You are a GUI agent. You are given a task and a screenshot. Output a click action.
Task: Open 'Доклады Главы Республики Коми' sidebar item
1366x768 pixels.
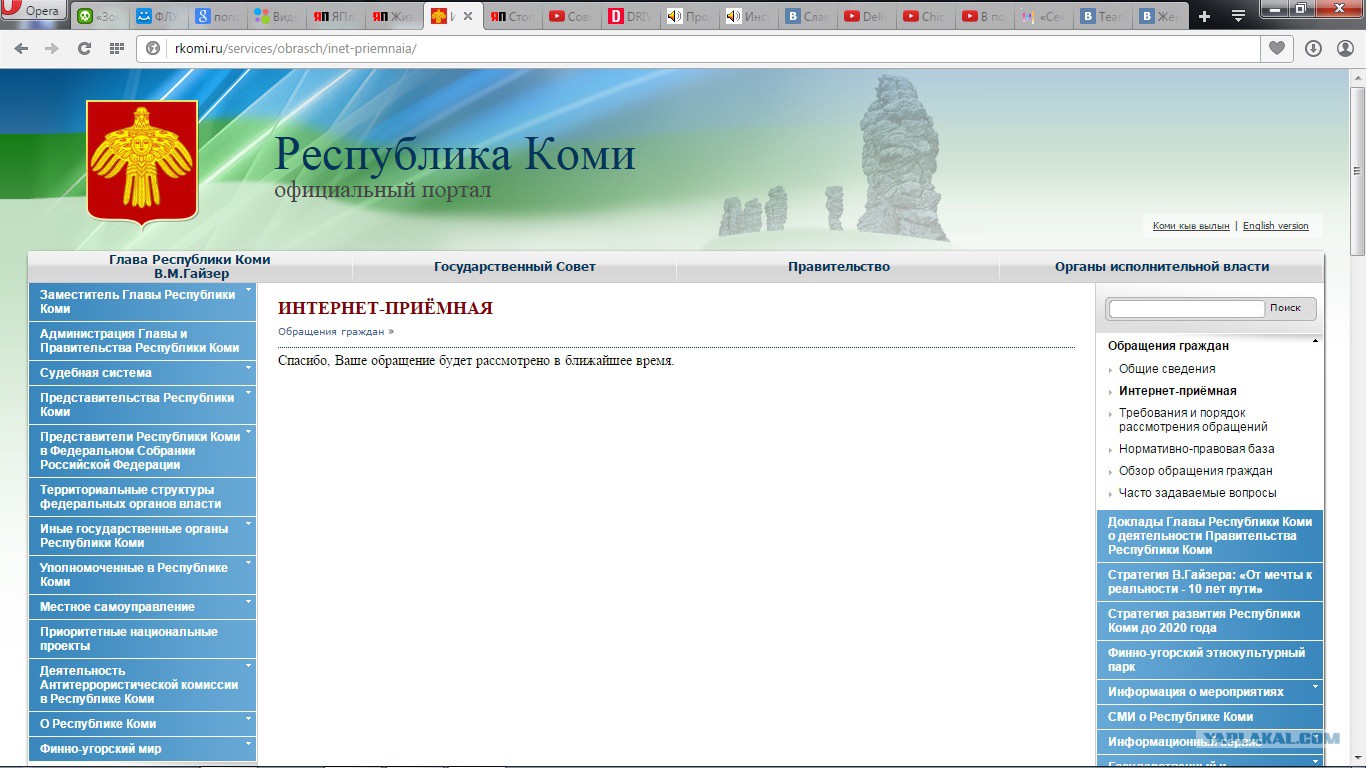[1210, 536]
